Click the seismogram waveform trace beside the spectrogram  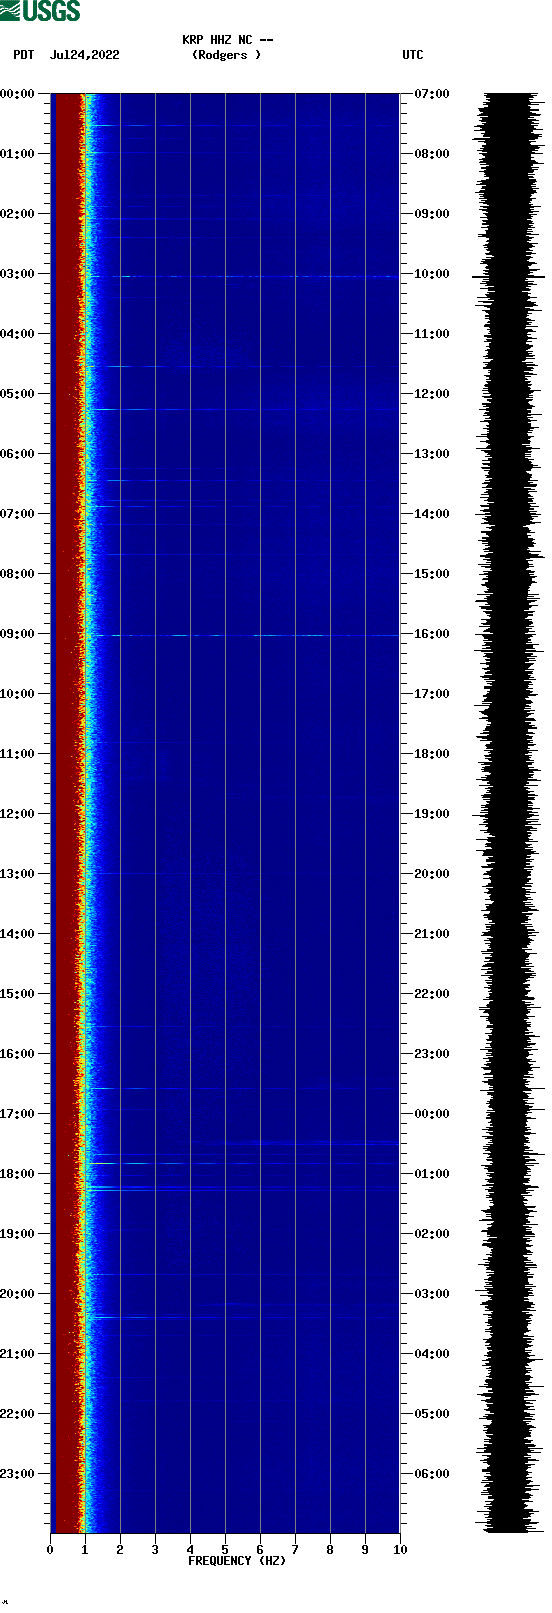pos(511,813)
